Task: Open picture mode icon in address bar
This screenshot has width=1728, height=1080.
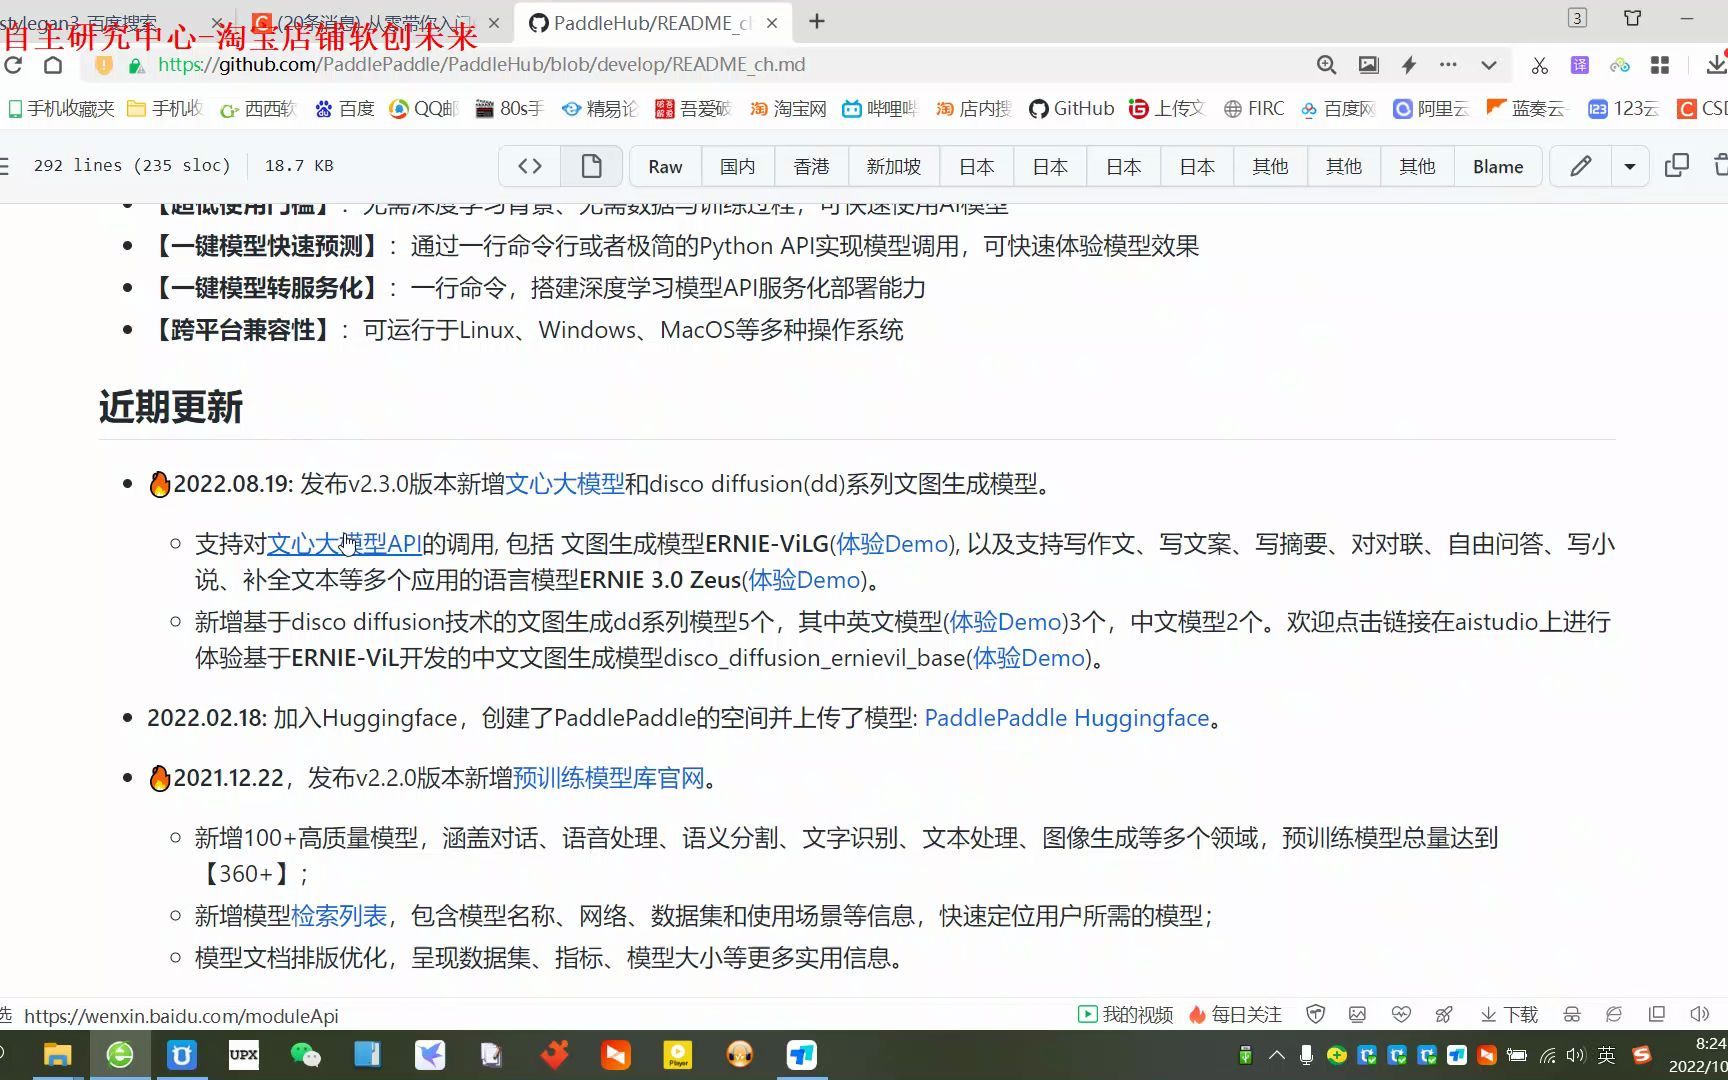Action: (1368, 65)
